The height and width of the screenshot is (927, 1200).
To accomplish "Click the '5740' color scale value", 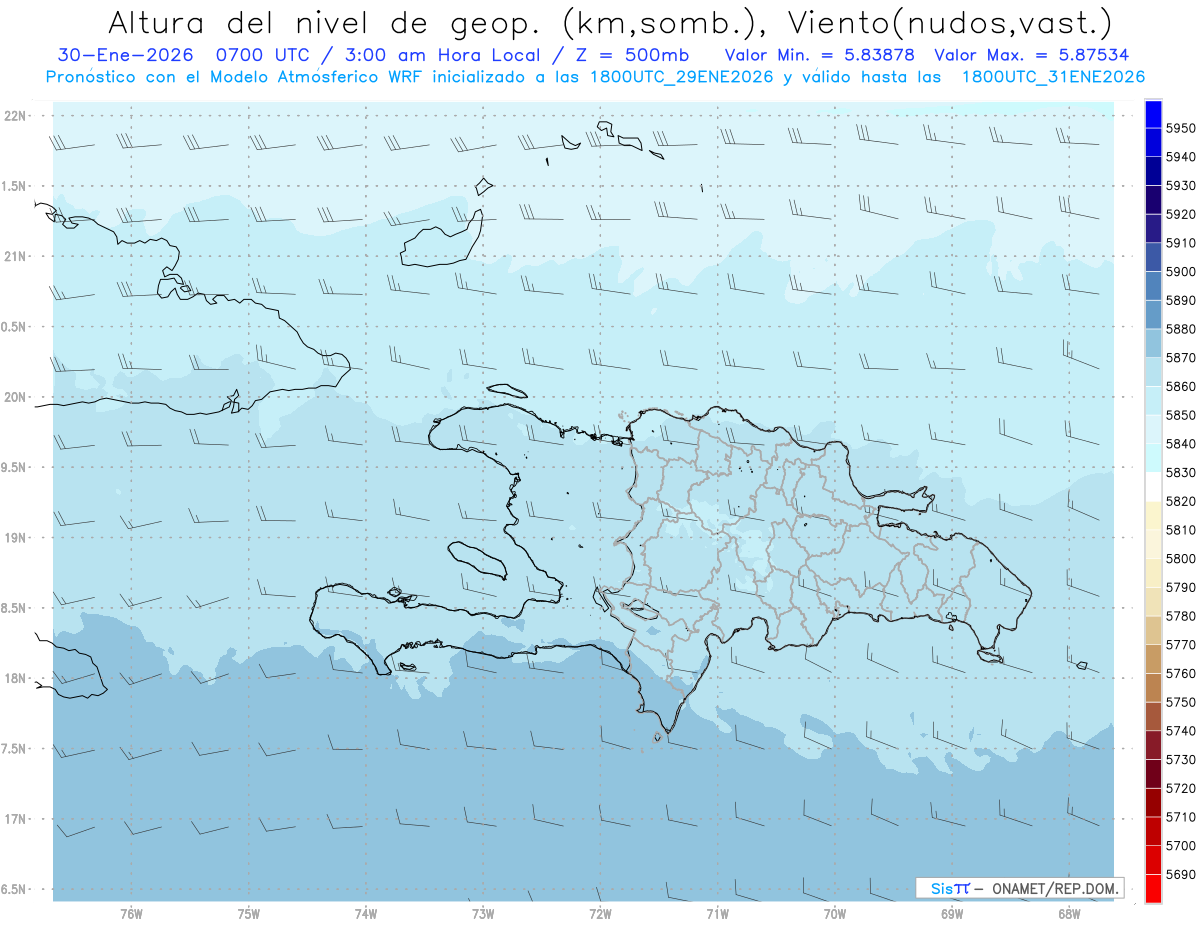I will pos(1181,730).
